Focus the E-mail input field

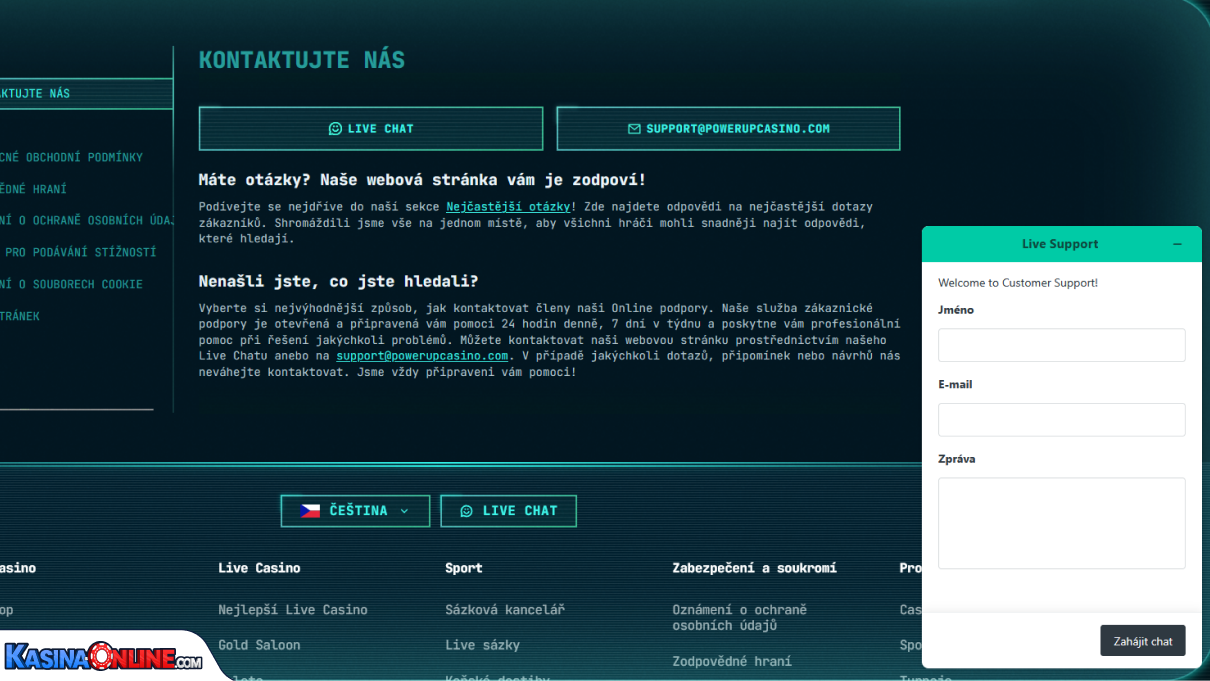pyautogui.click(x=1061, y=420)
